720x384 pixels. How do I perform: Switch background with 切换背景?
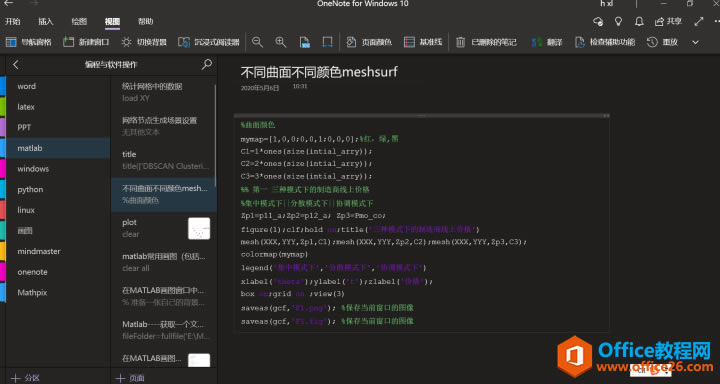point(144,42)
